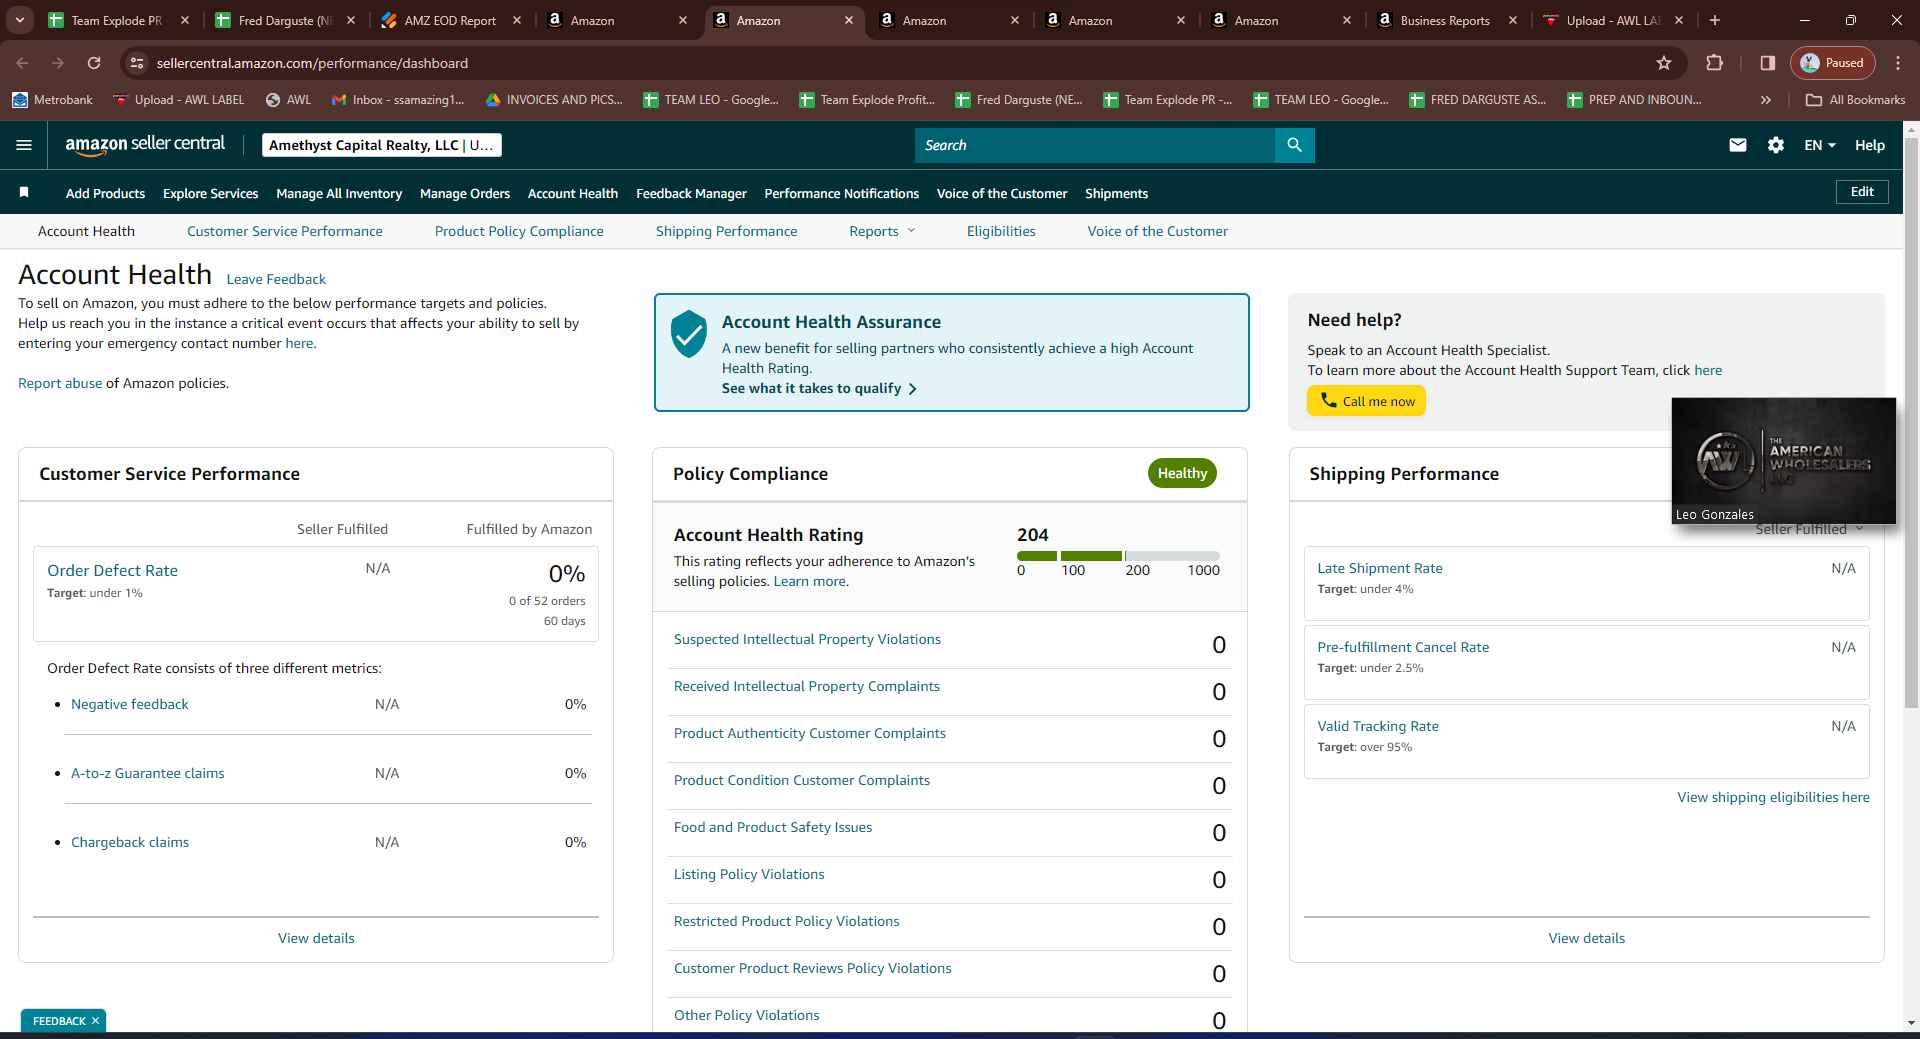
Task: Toggle the browser side panel icon
Action: point(1767,63)
